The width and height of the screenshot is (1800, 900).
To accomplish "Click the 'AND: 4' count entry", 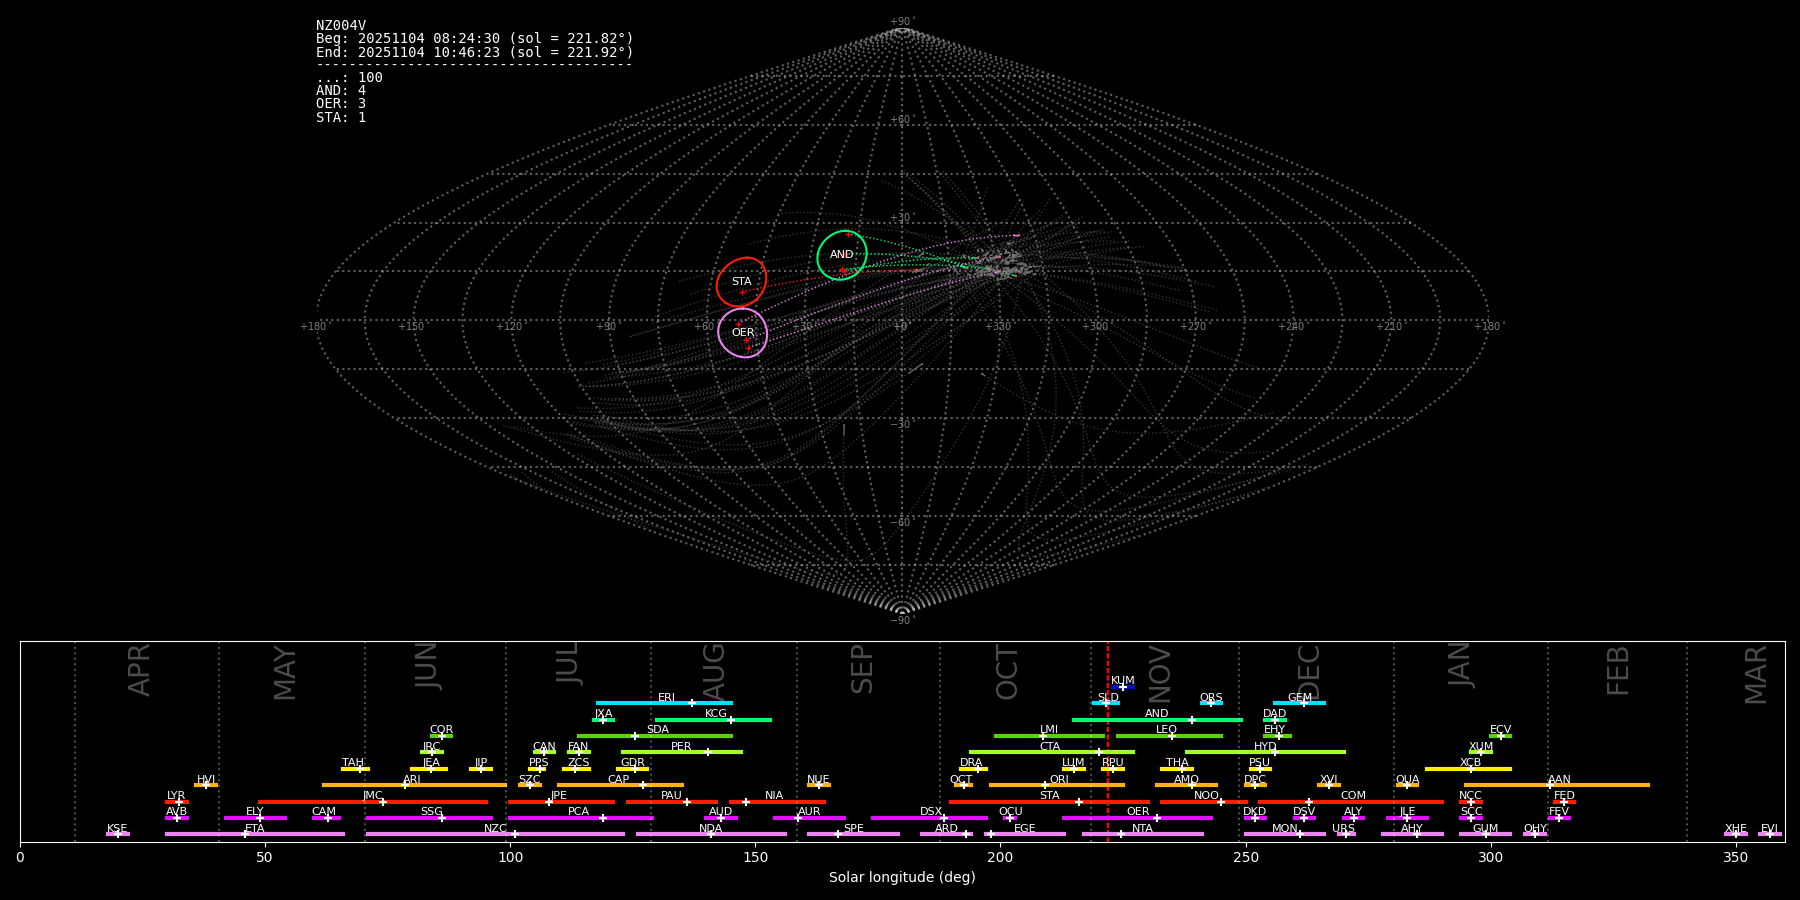I will (341, 91).
